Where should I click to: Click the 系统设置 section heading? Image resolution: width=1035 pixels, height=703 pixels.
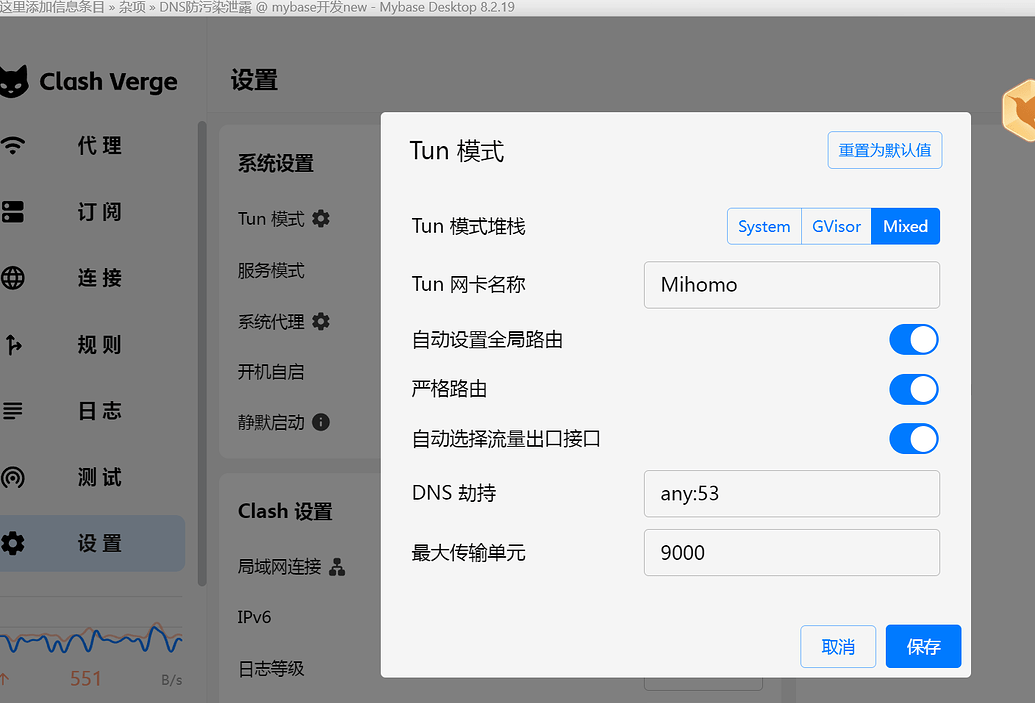pyautogui.click(x=276, y=164)
